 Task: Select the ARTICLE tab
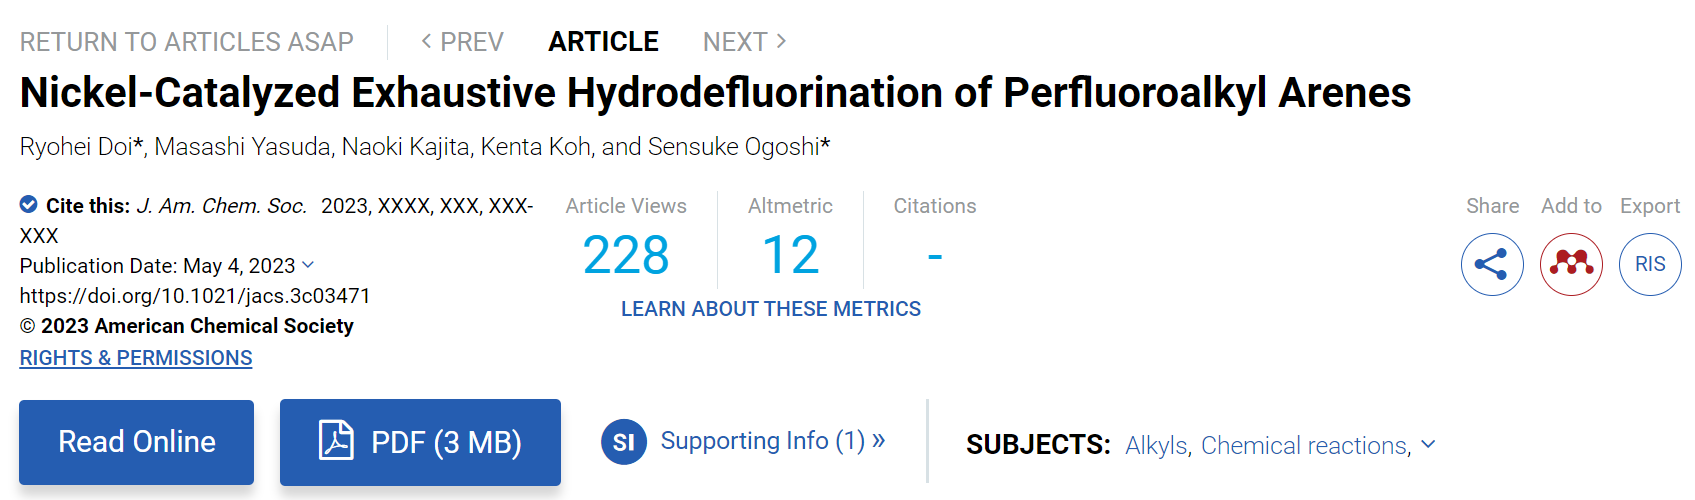[x=603, y=42]
